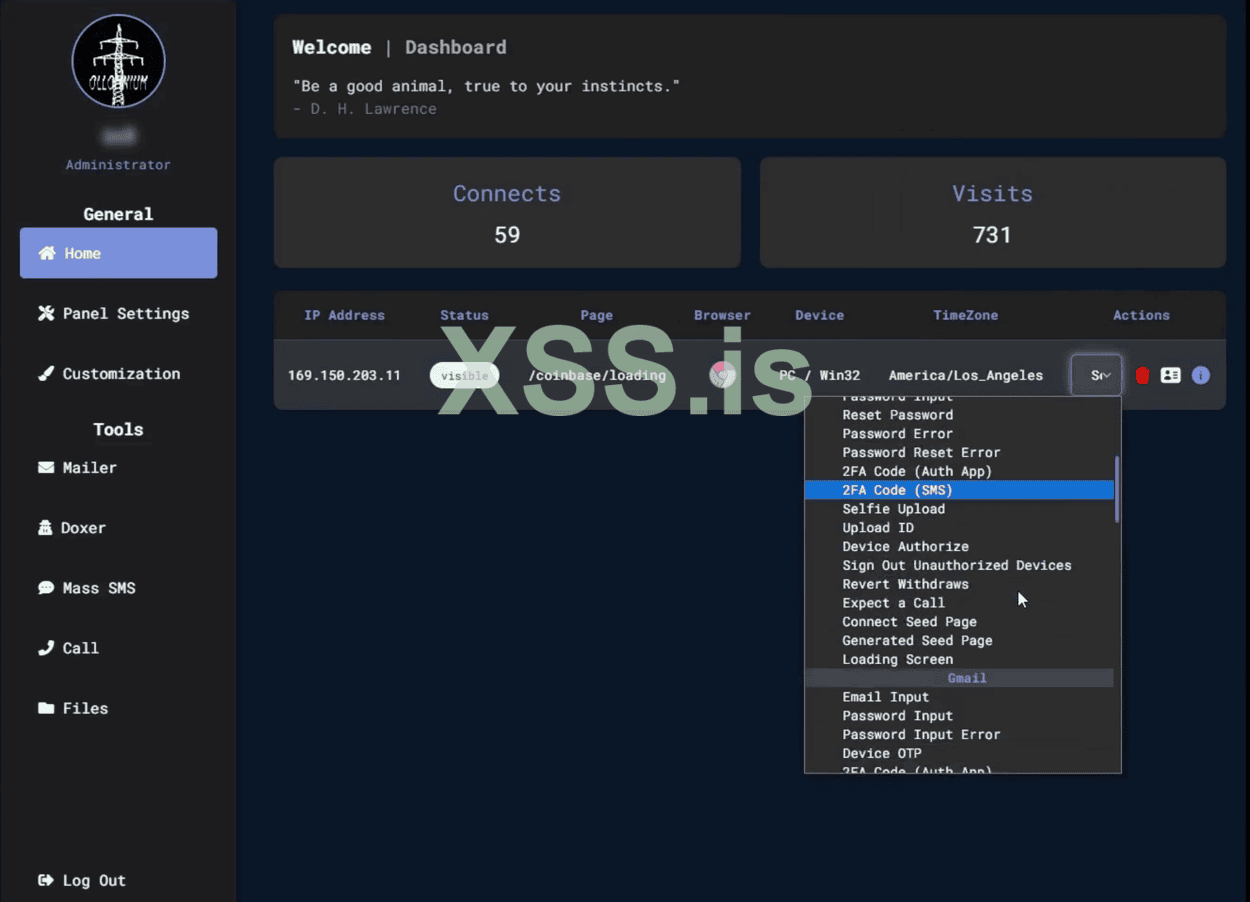Select Device Authorize option
The width and height of the screenshot is (1250, 902).
(905, 546)
